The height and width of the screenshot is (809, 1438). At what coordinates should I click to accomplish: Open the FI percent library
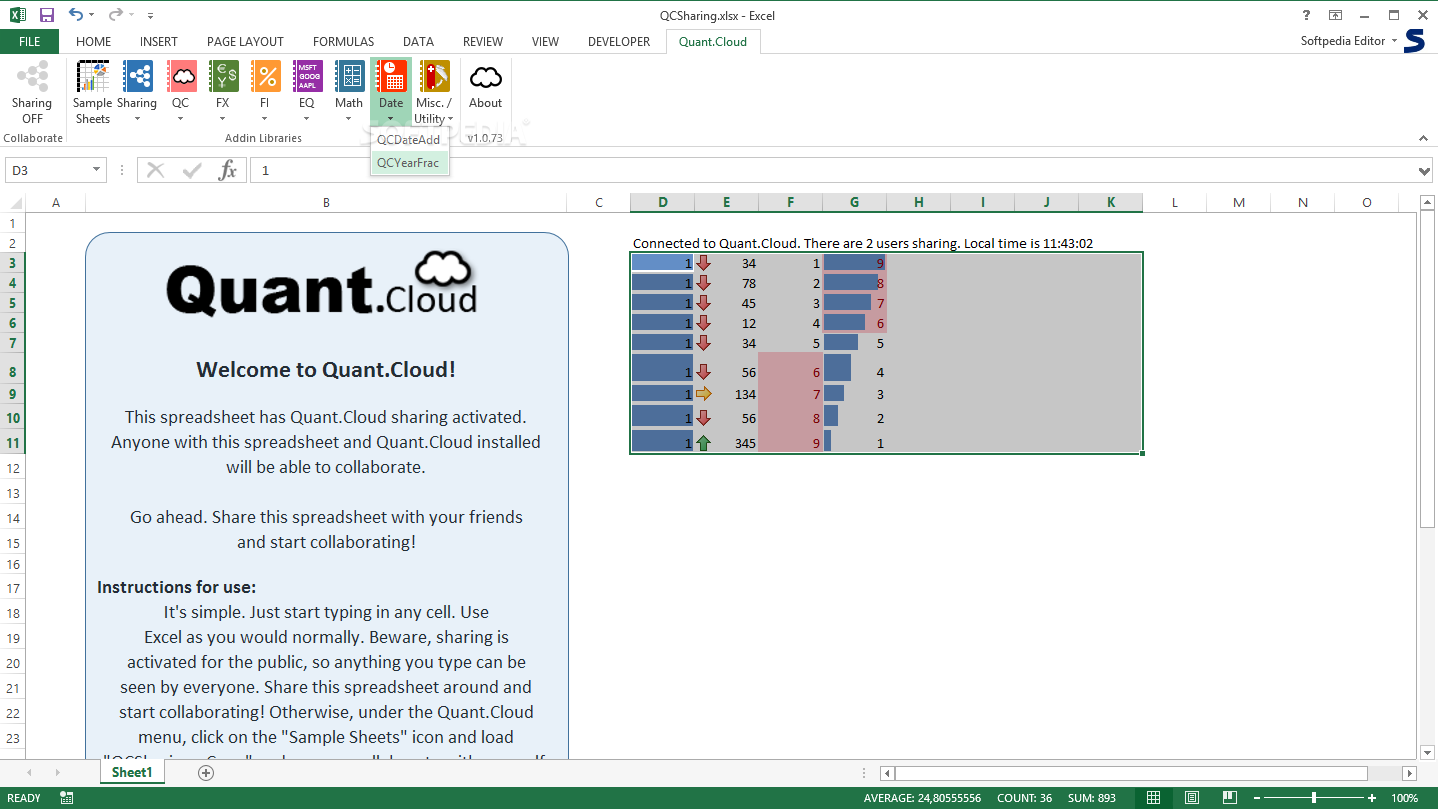[x=265, y=92]
